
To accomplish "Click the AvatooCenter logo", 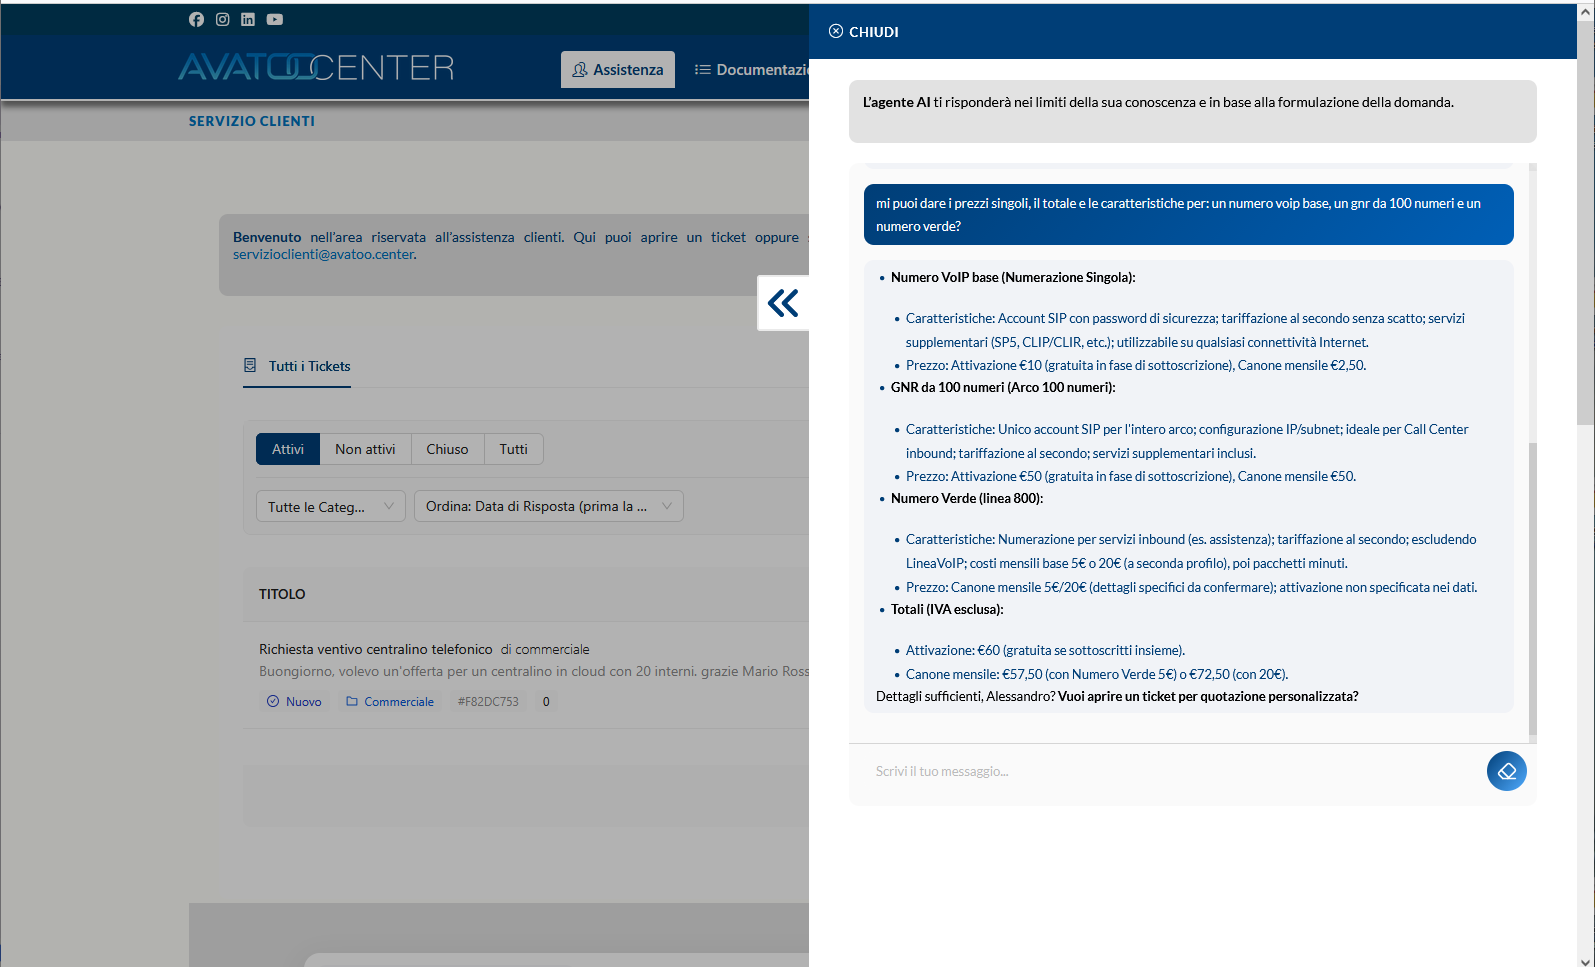I will [x=316, y=67].
